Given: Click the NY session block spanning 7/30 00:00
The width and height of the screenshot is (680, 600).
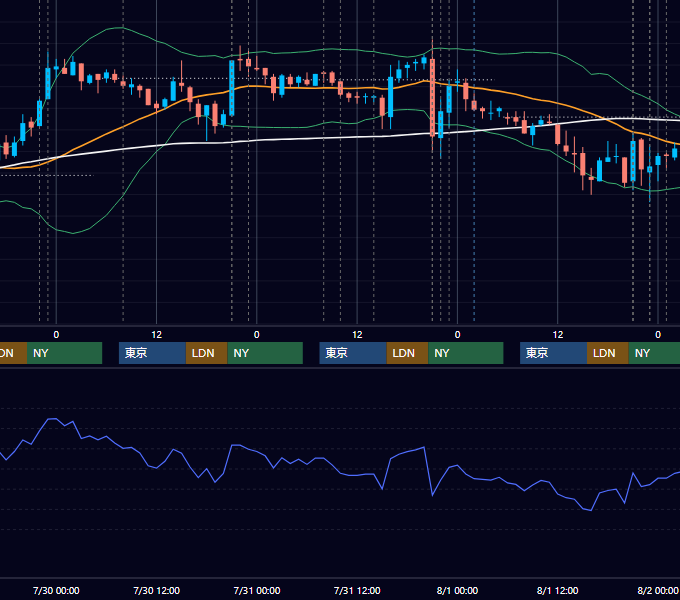Looking at the screenshot, I should click(x=64, y=353).
